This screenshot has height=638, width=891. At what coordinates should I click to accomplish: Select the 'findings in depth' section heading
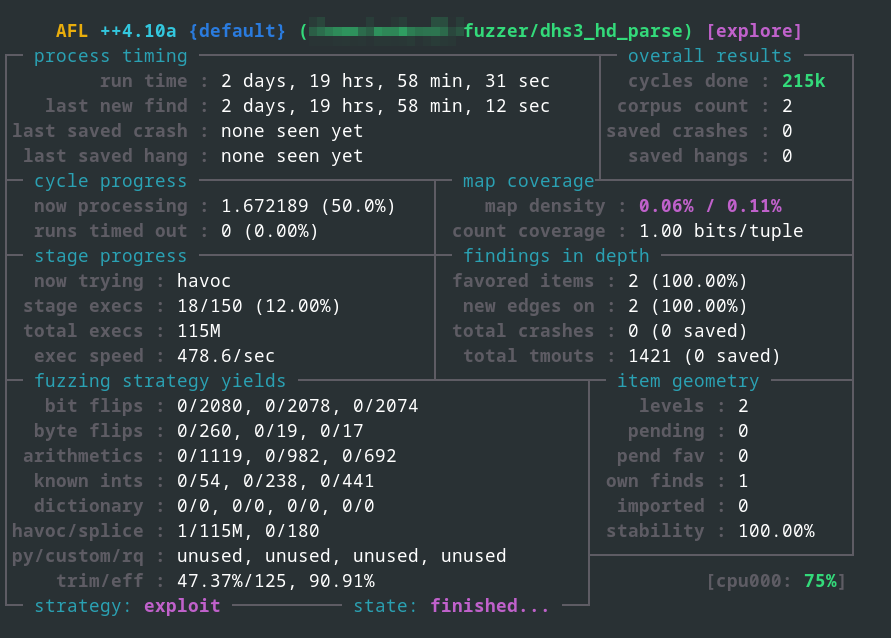click(x=556, y=256)
